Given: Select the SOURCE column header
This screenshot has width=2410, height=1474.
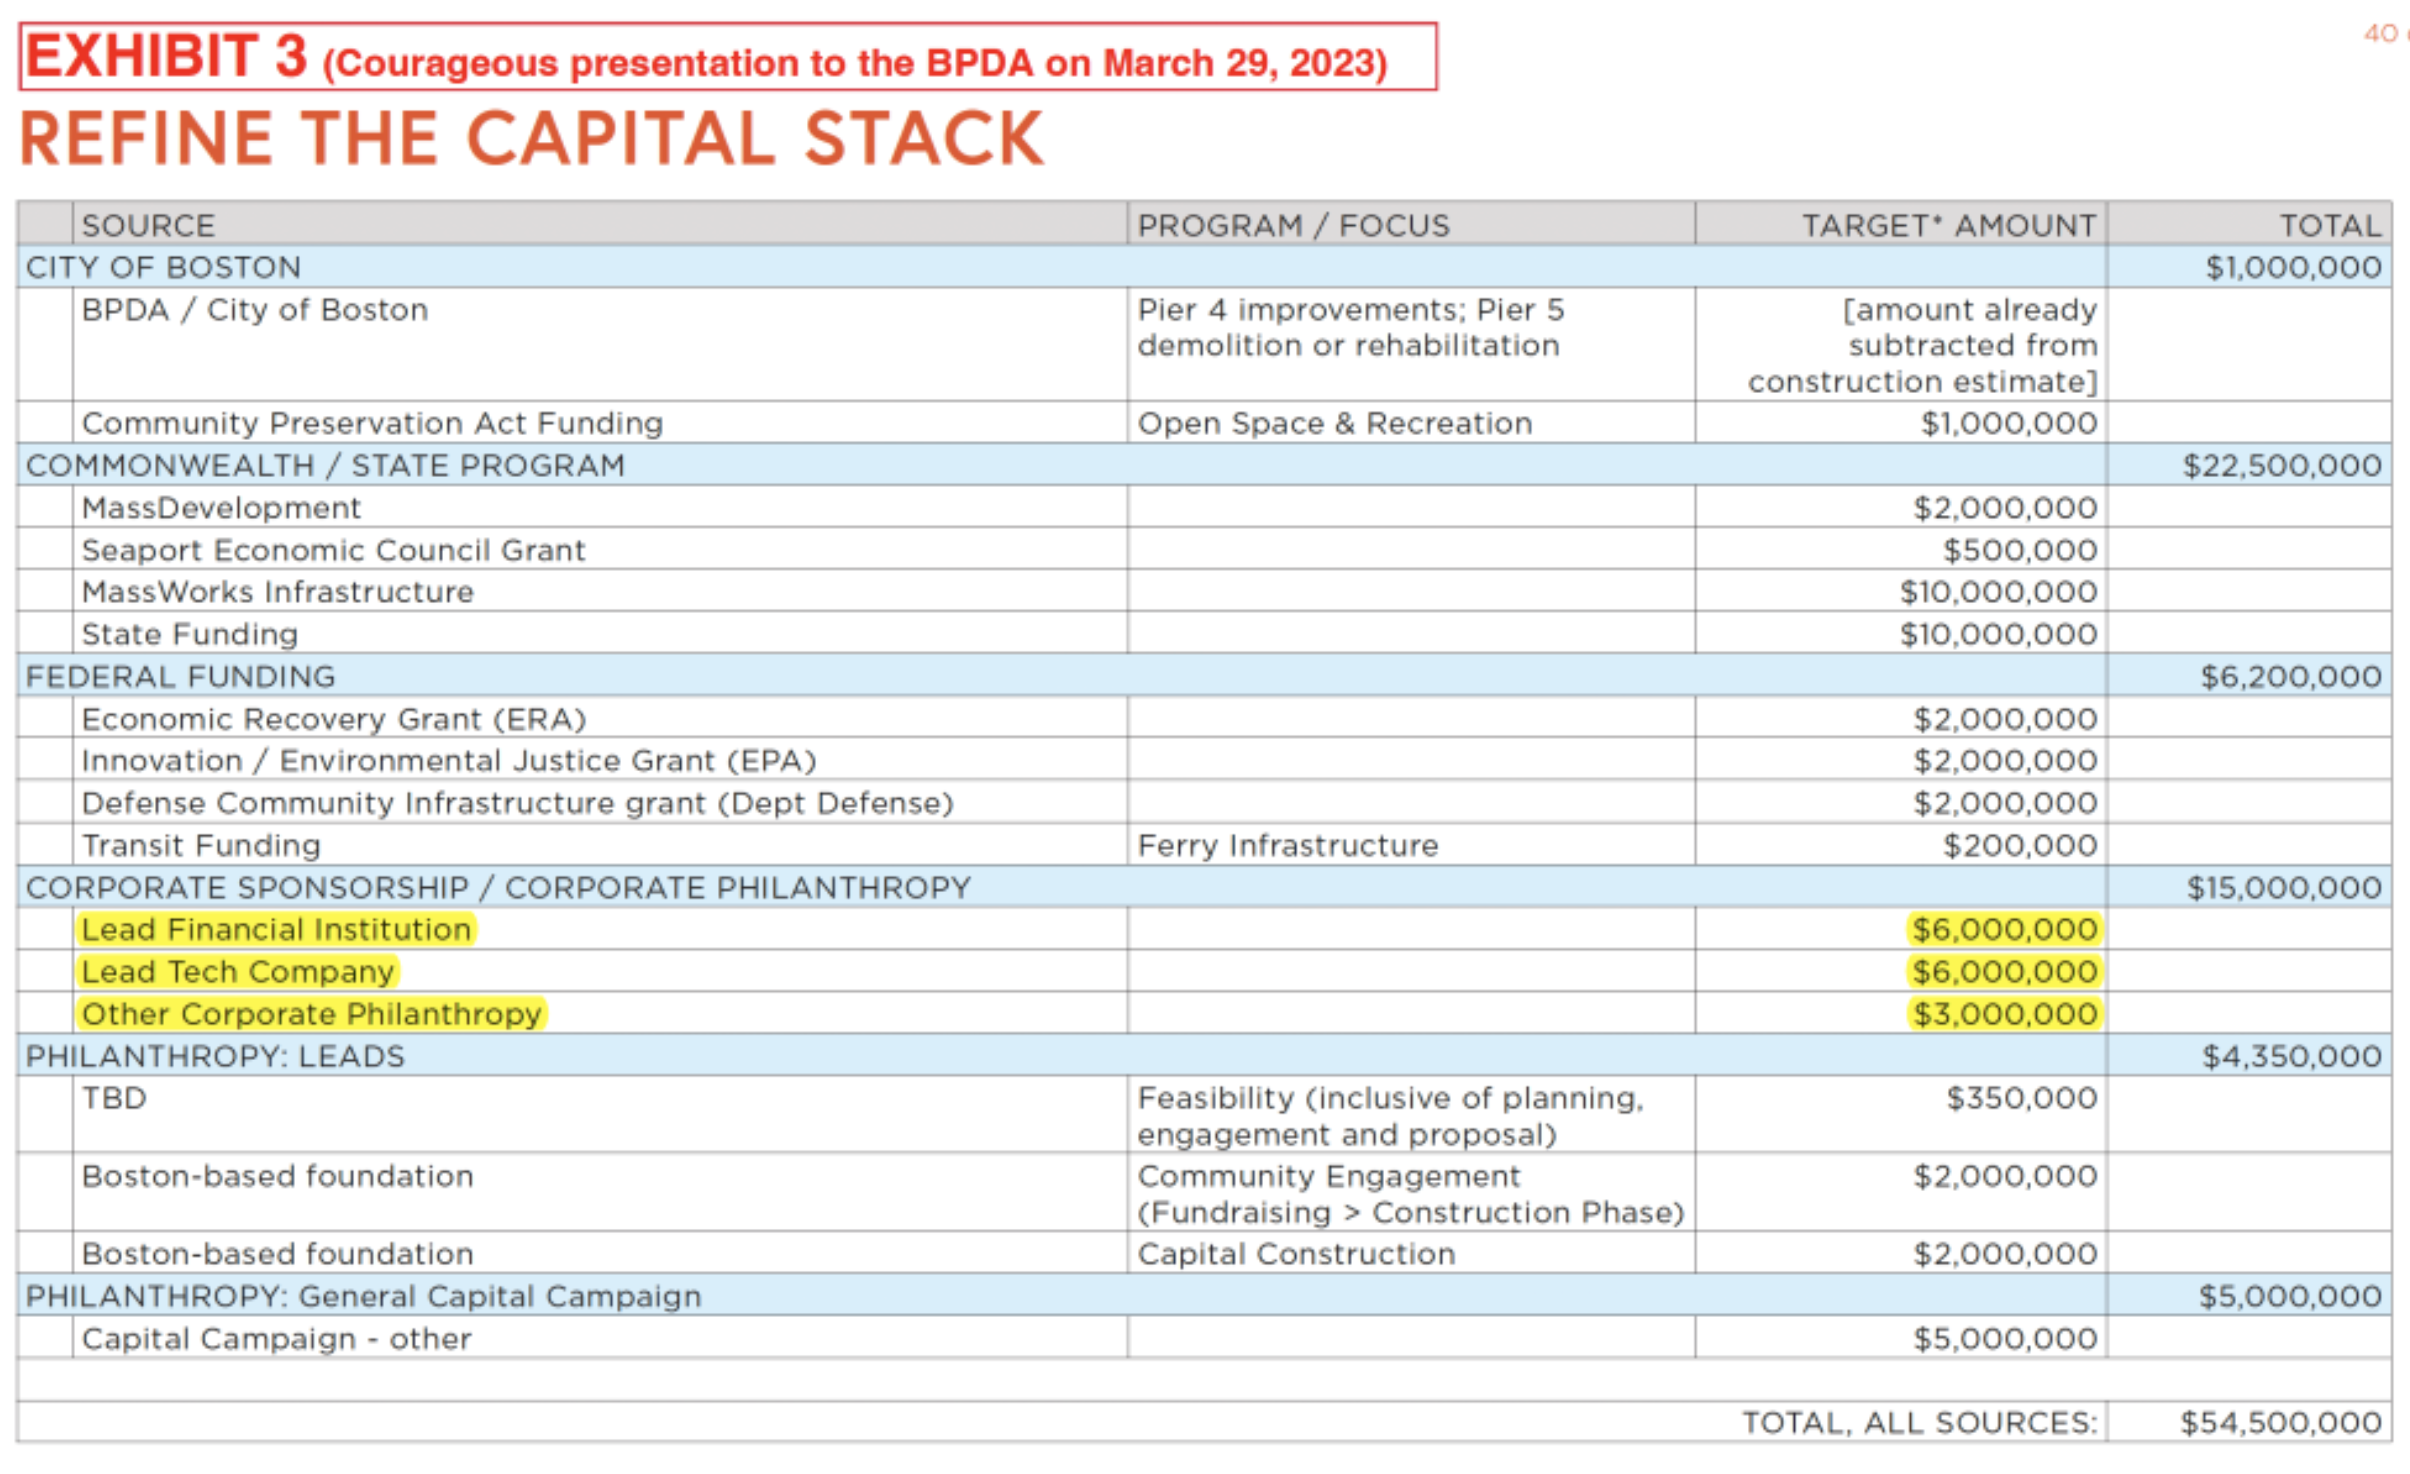Looking at the screenshot, I should click(149, 225).
